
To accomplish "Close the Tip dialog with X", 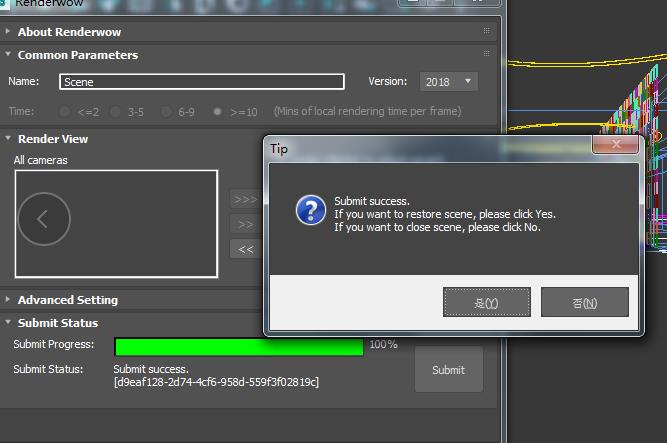I will tap(616, 144).
